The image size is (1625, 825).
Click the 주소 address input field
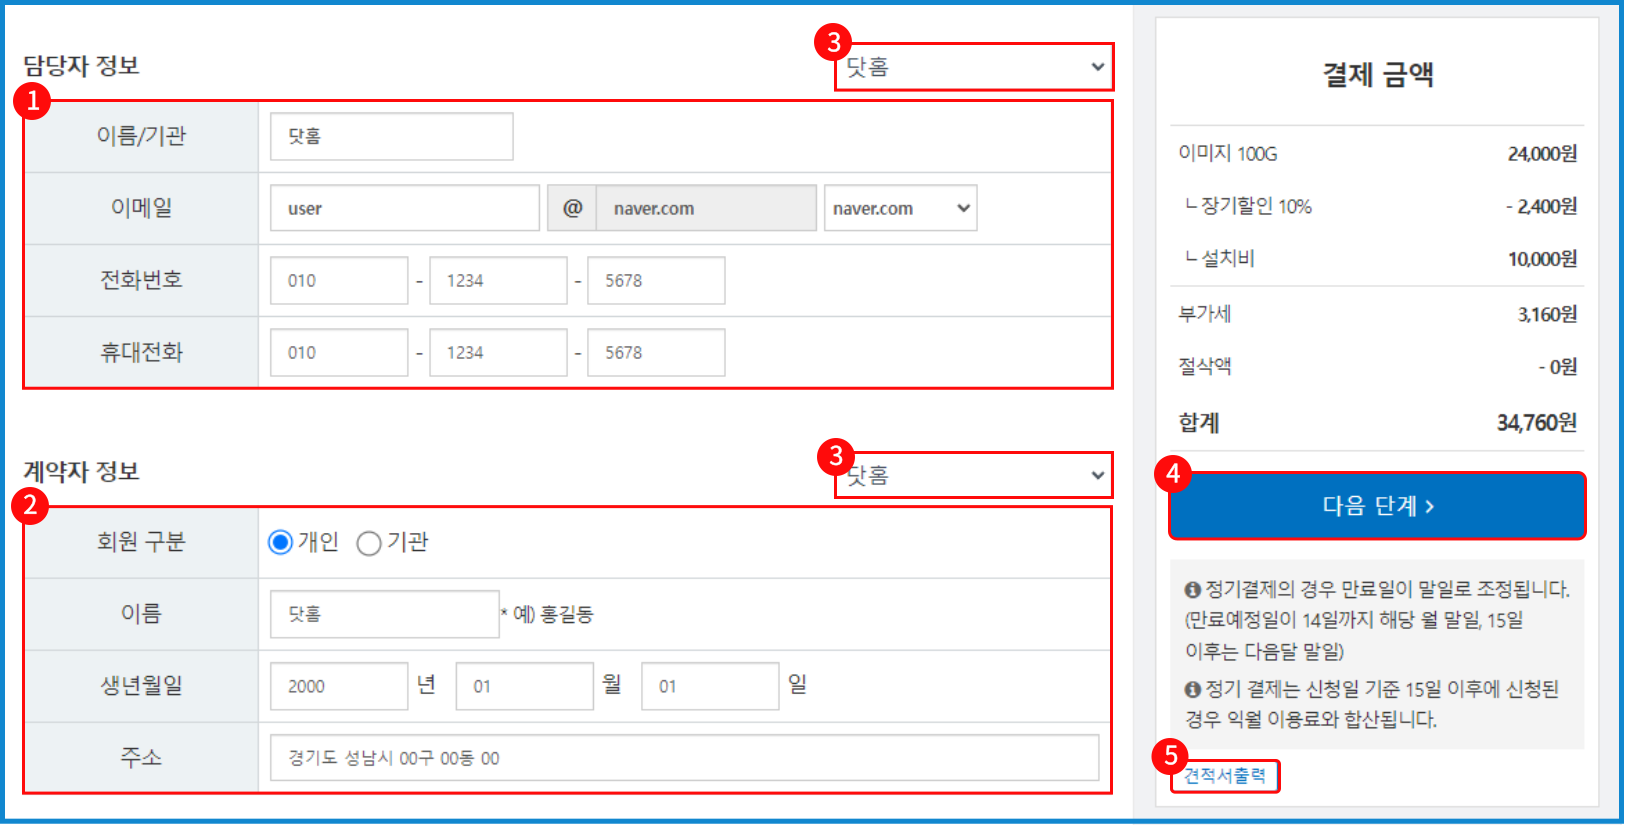[x=684, y=758]
